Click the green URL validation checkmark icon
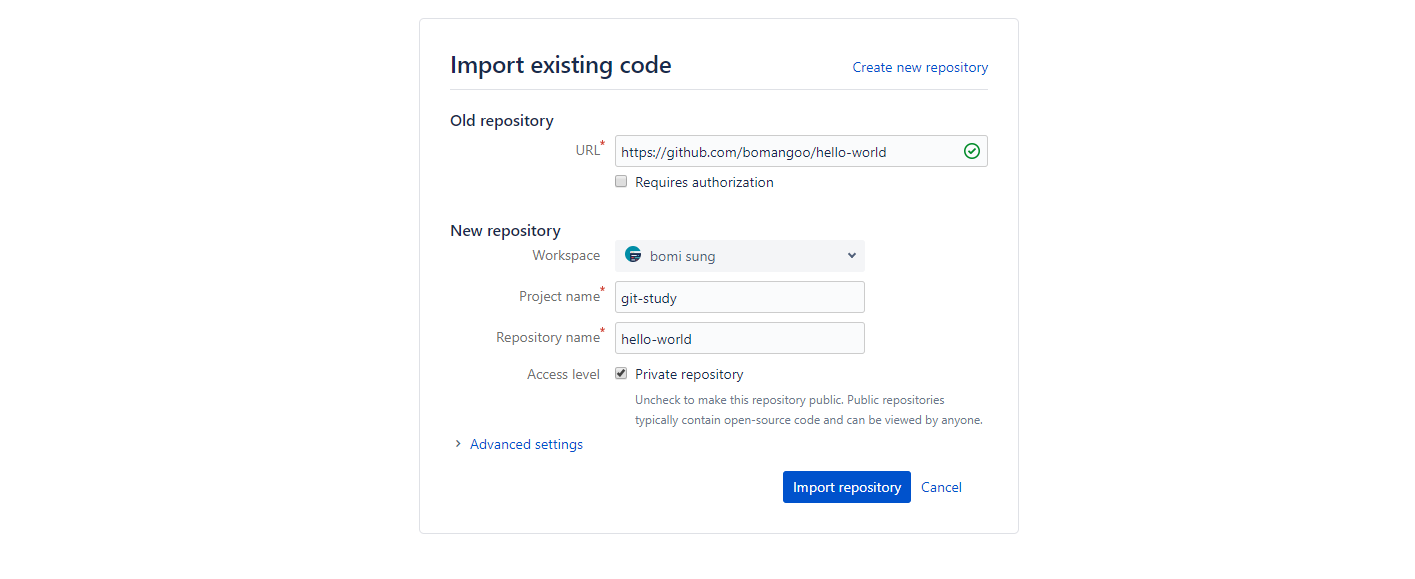The width and height of the screenshot is (1415, 579). [971, 151]
